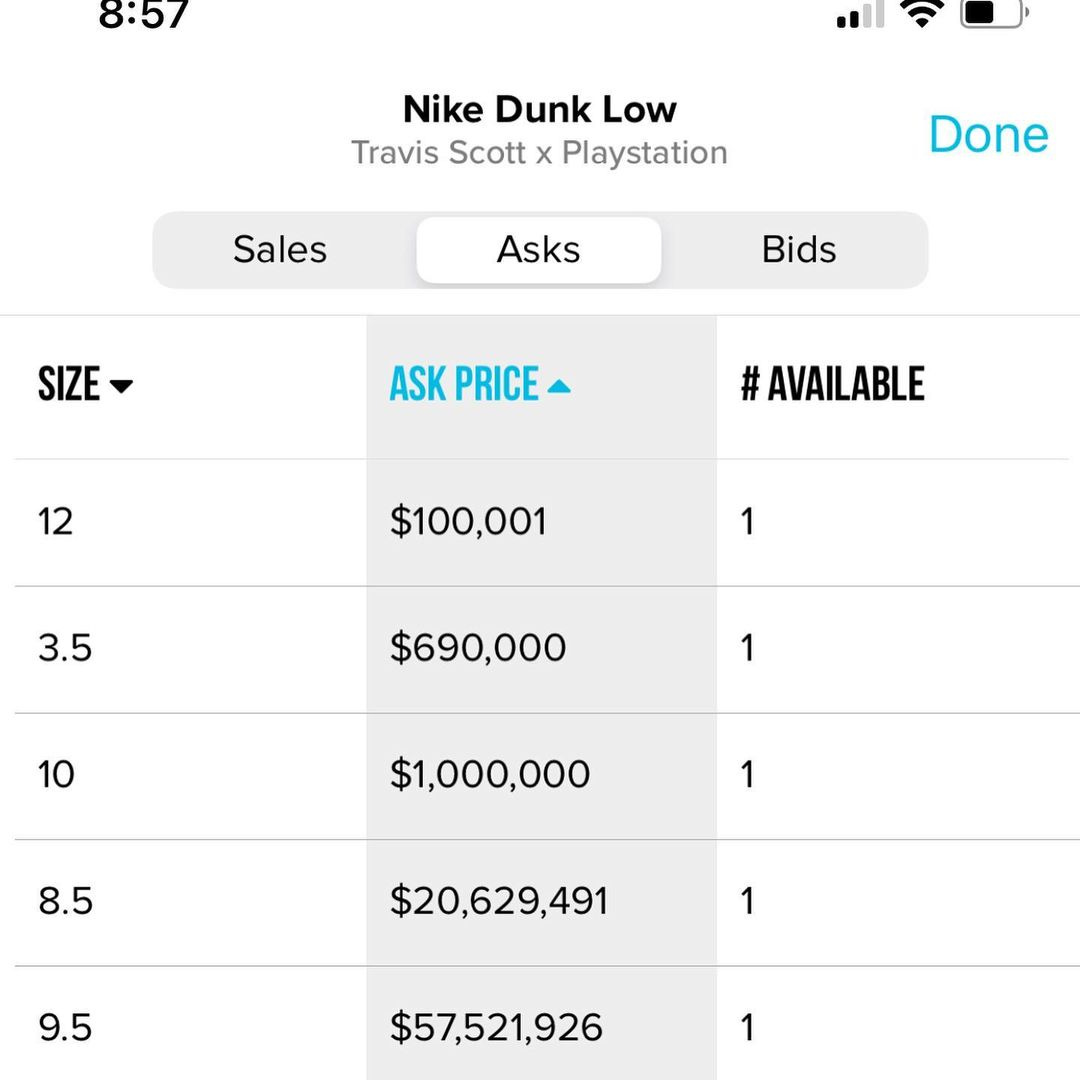This screenshot has height=1080, width=1080.
Task: Tap the battery status icon
Action: click(994, 12)
